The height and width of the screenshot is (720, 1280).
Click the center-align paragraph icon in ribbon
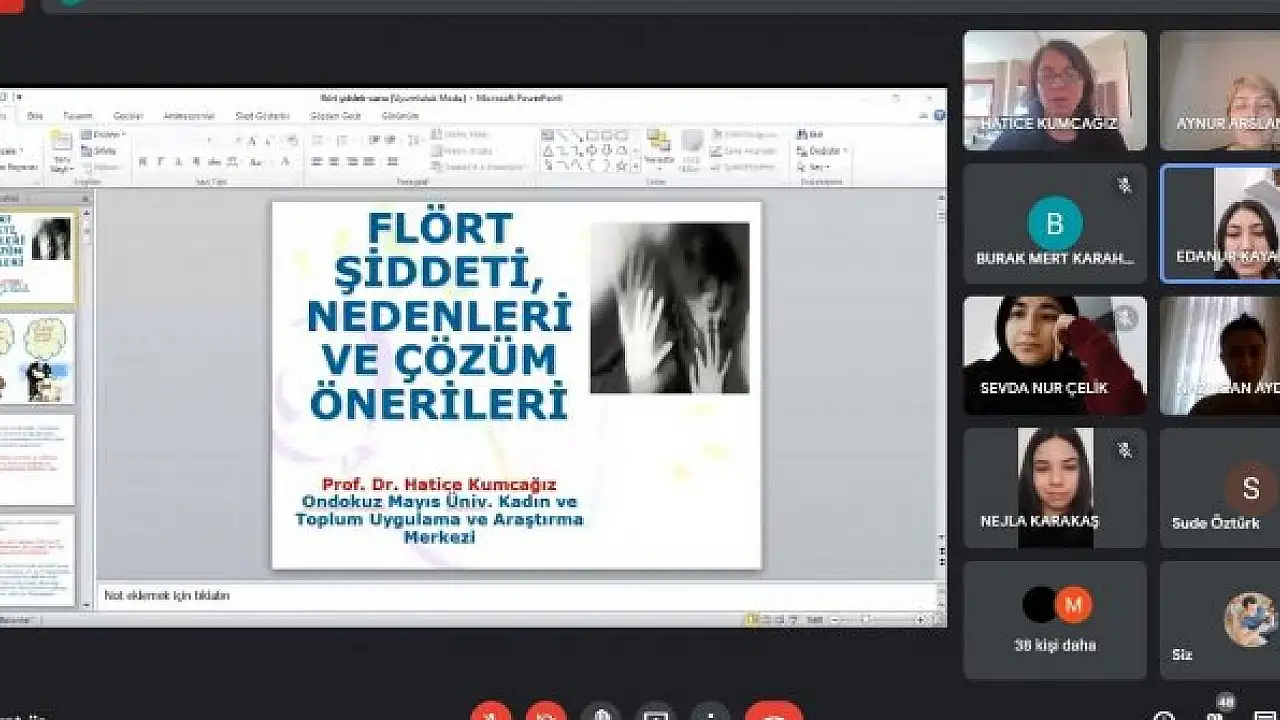334,162
